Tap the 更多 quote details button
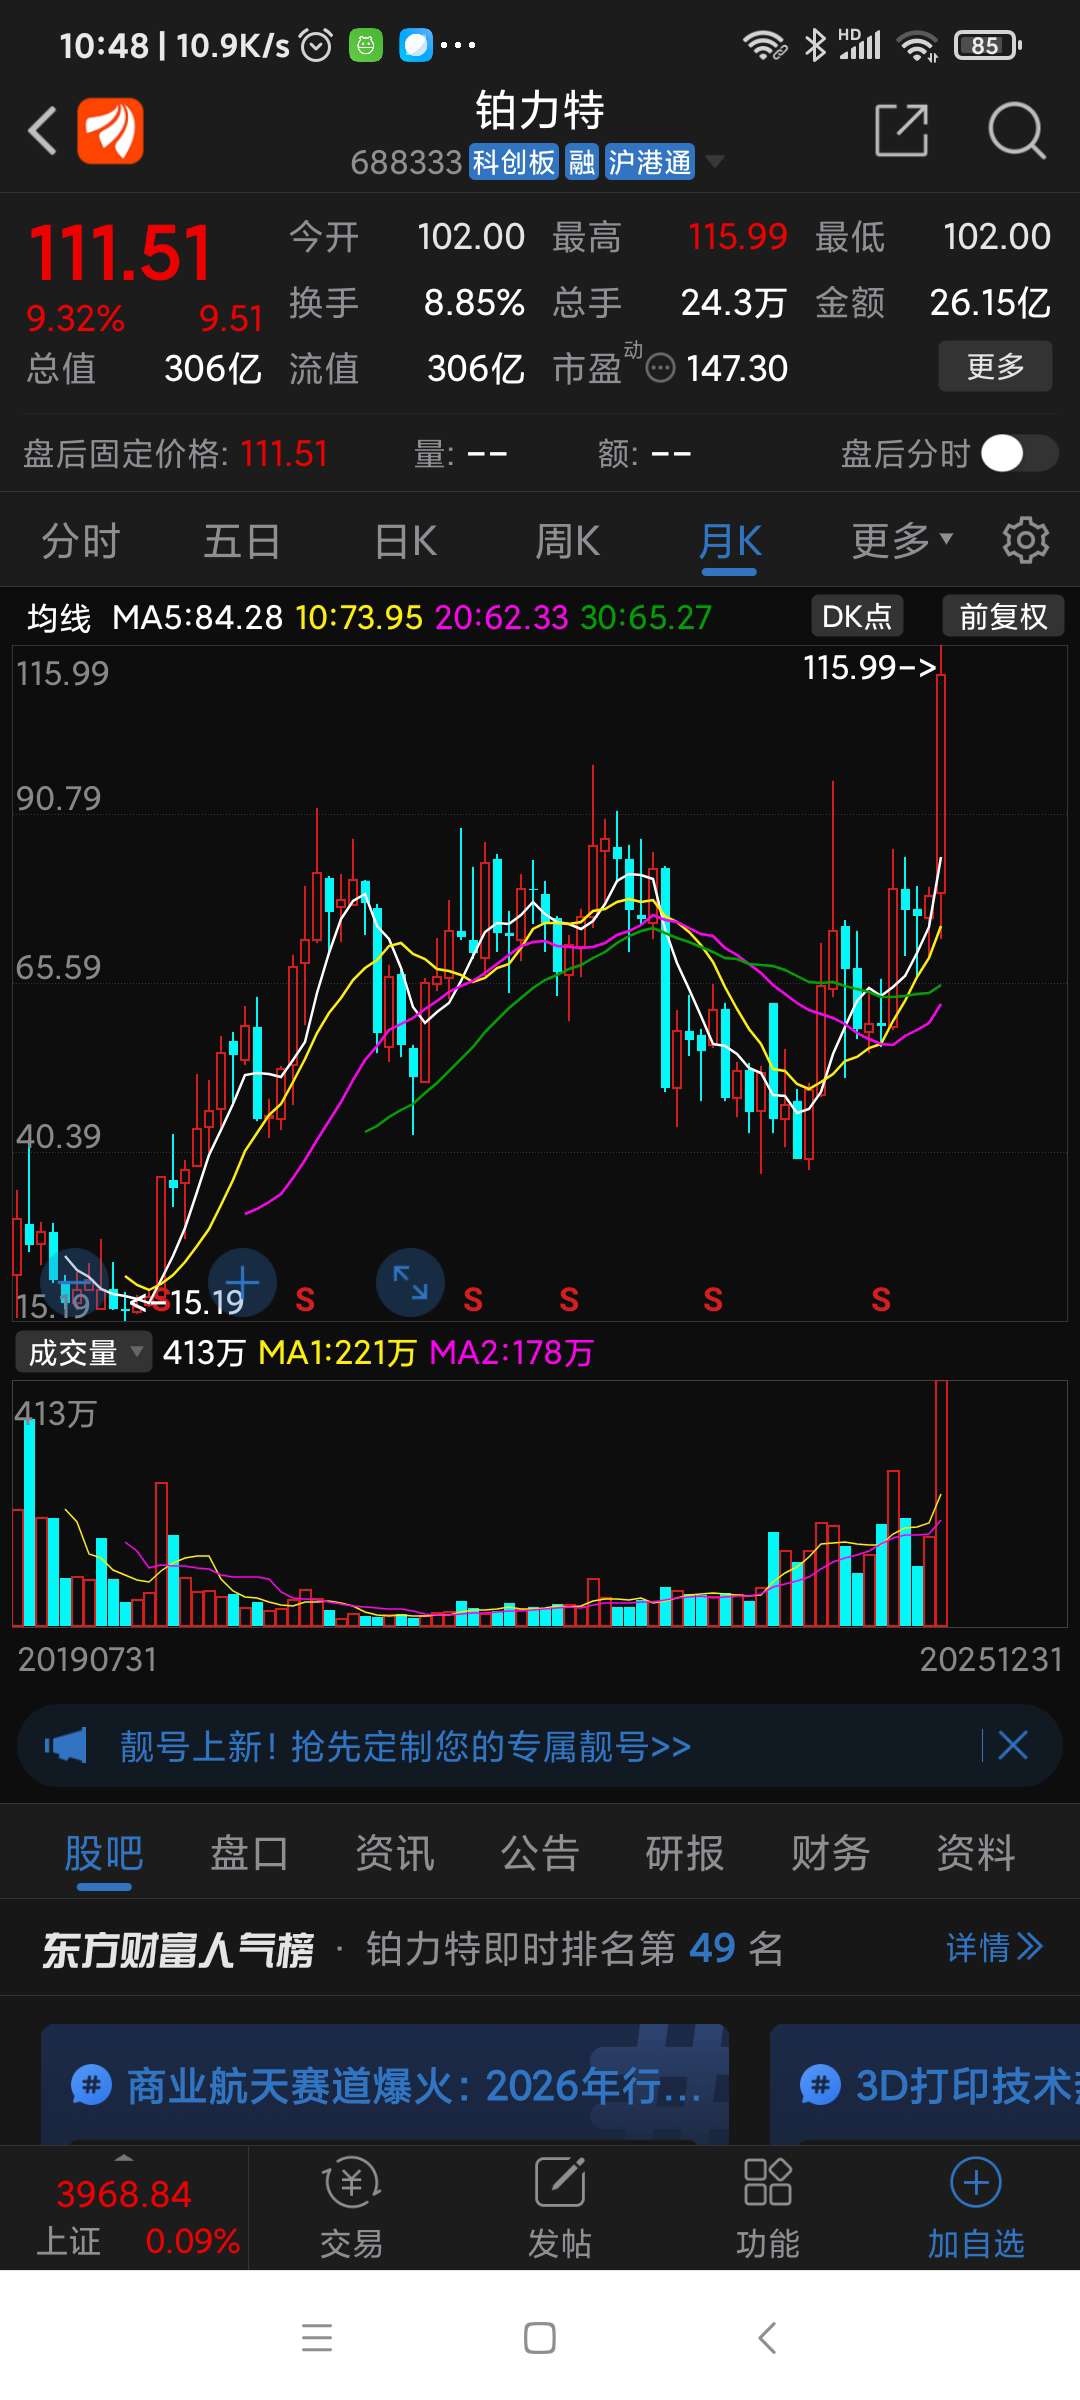Viewport: 1080px width, 2400px height. pyautogui.click(x=995, y=366)
